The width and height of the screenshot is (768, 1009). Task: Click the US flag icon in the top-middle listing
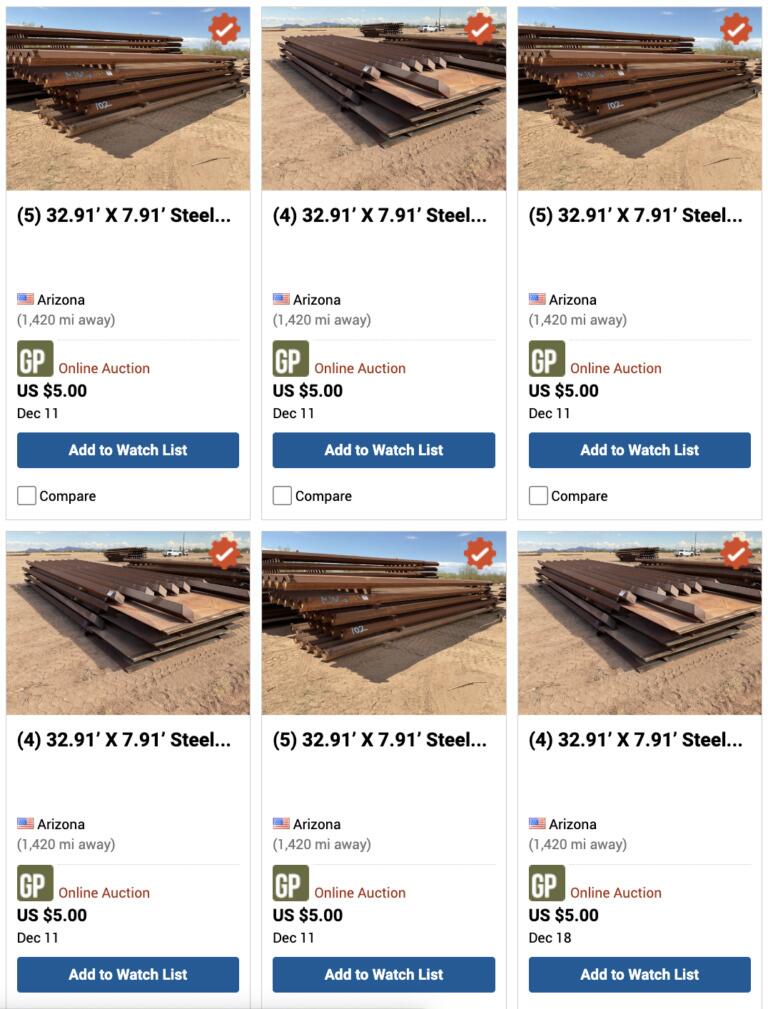tap(281, 299)
